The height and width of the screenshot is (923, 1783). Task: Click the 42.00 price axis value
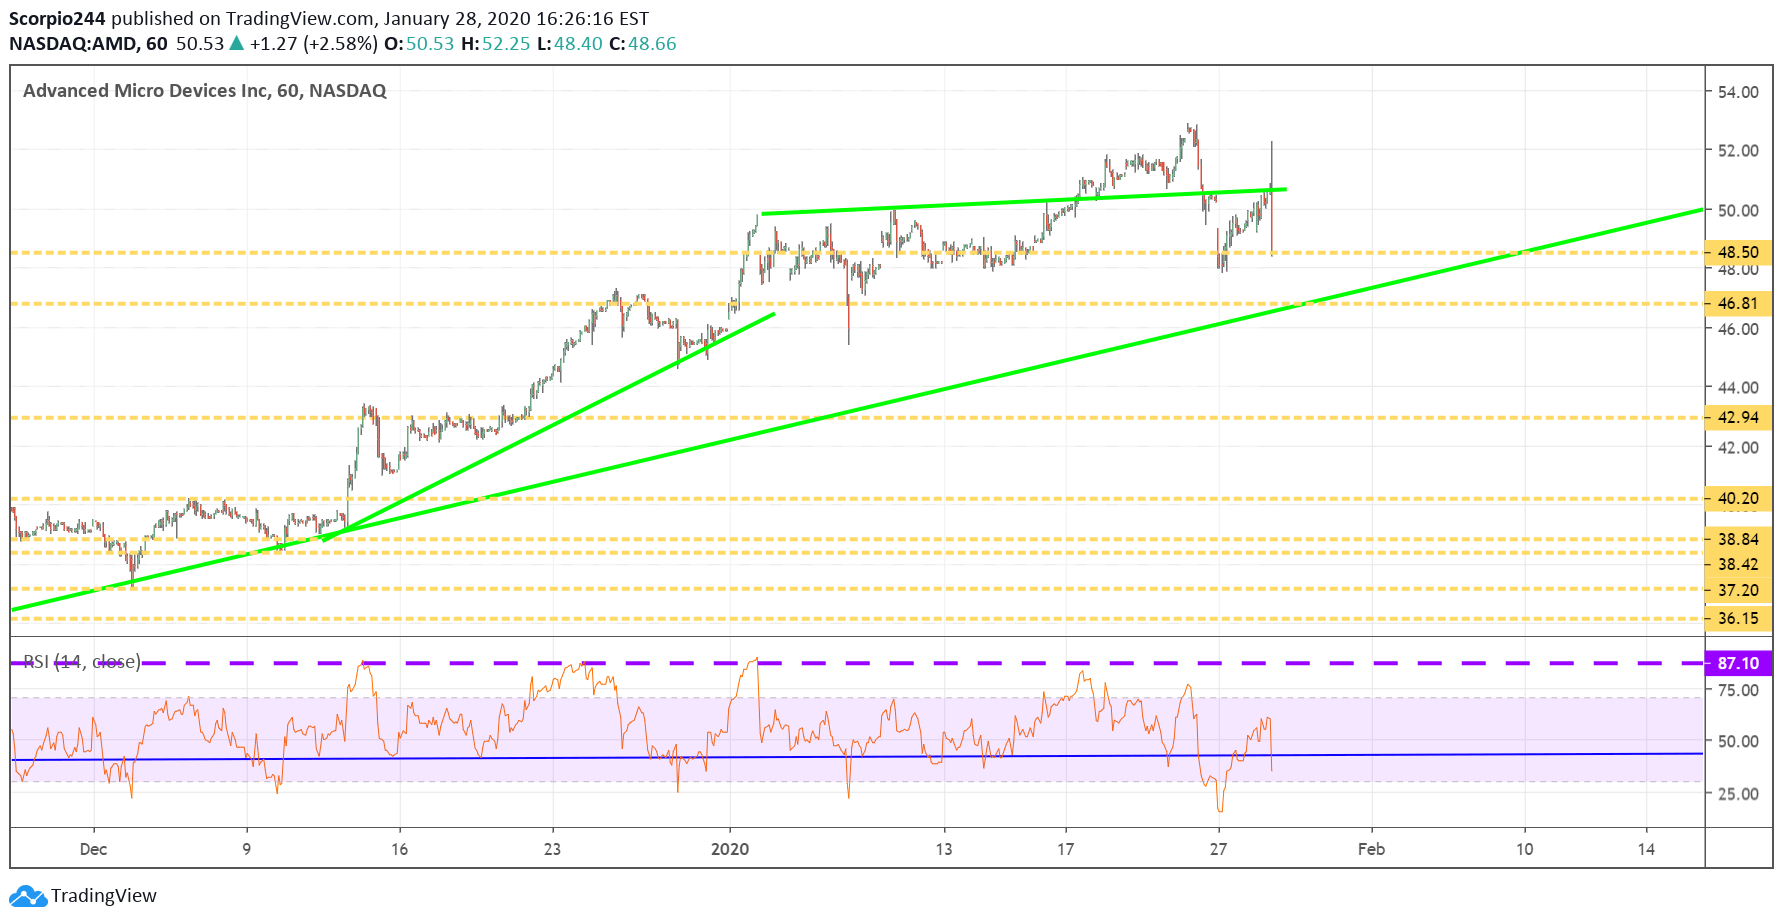pyautogui.click(x=1738, y=447)
